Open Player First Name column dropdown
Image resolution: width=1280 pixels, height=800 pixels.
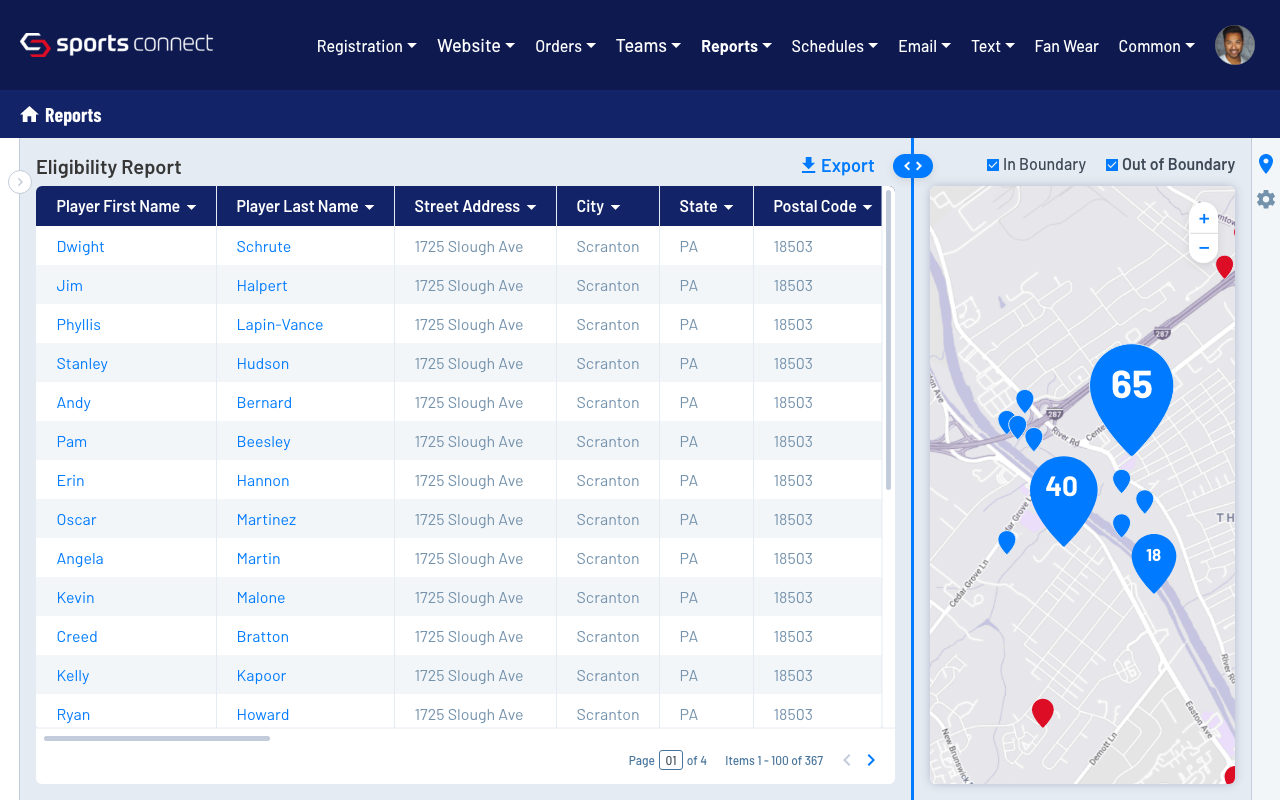191,207
